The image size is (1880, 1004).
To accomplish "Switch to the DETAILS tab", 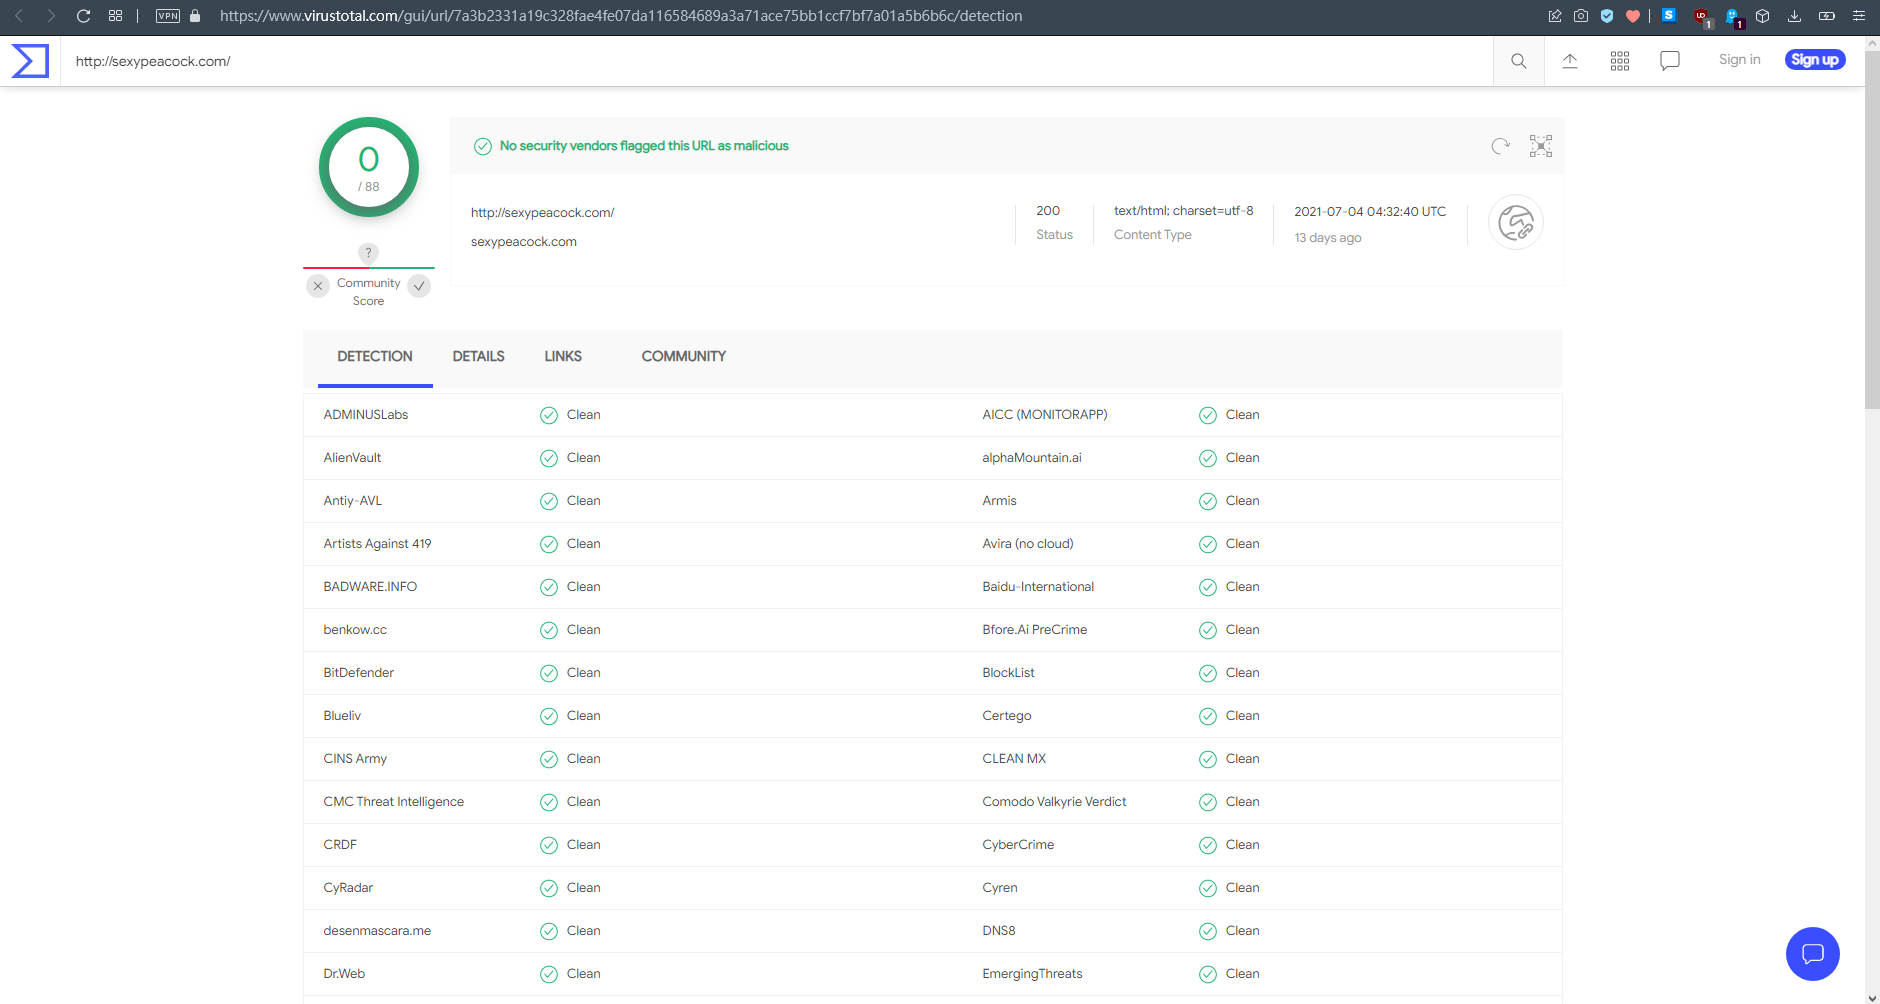I will point(478,357).
